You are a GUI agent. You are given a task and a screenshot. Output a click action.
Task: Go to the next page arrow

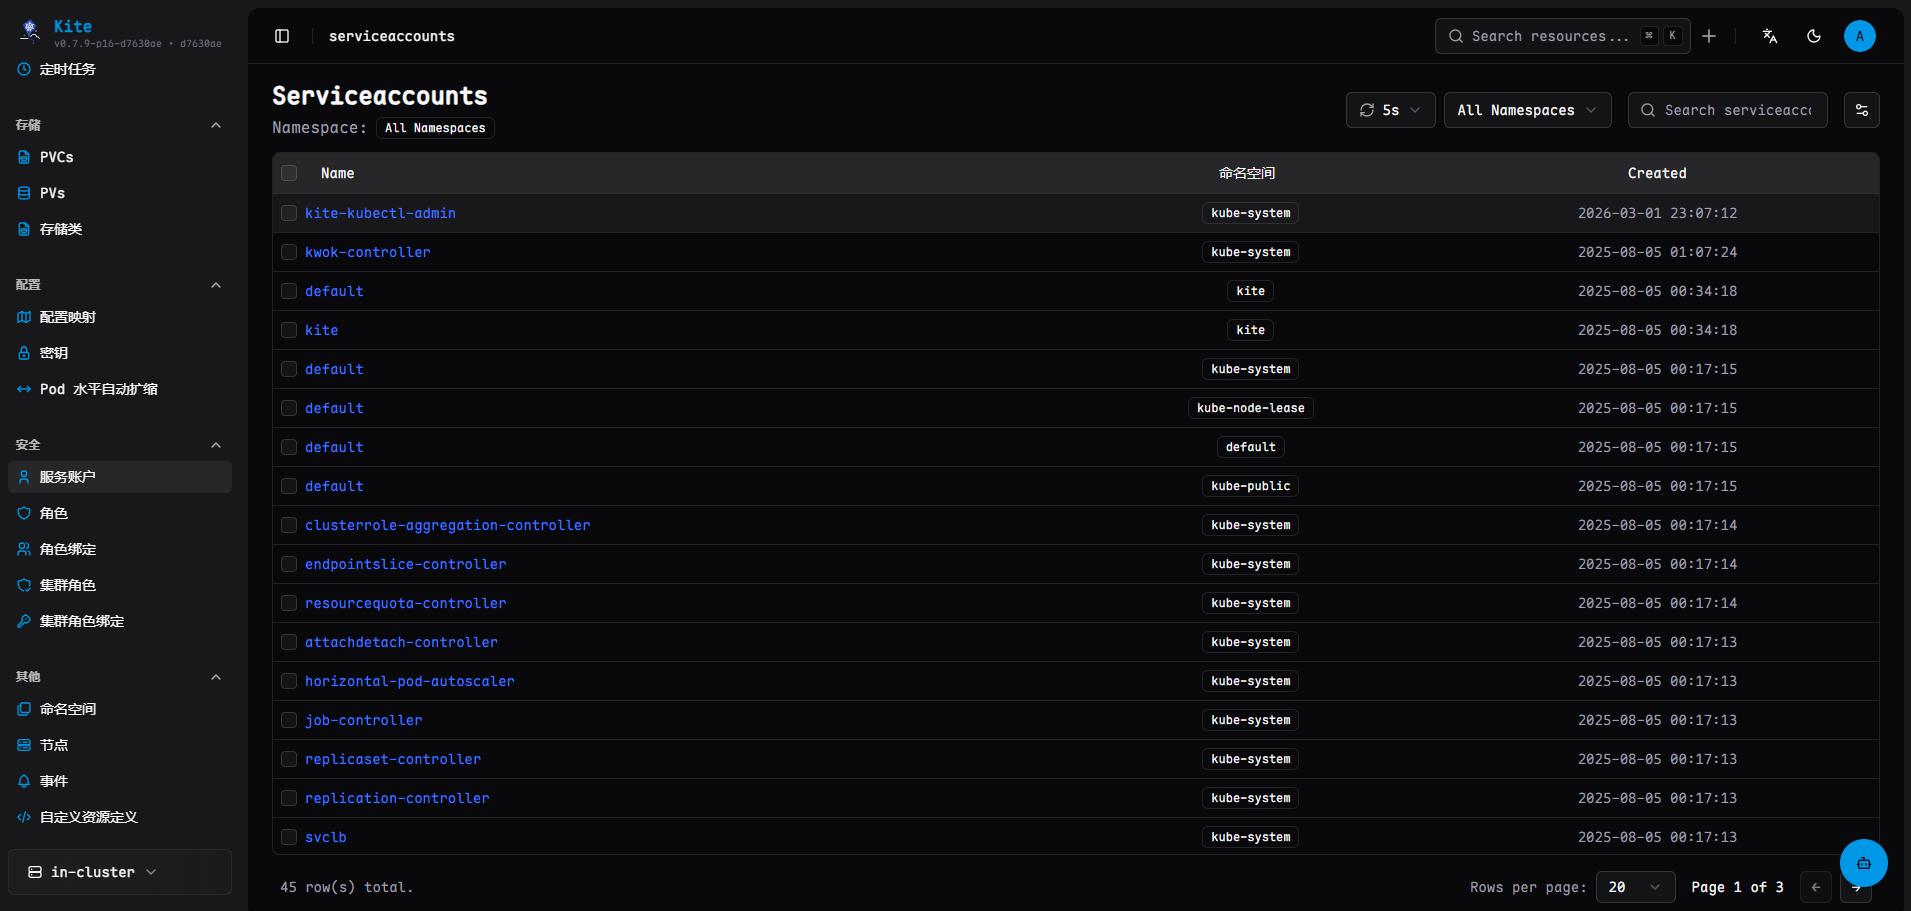click(x=1856, y=887)
